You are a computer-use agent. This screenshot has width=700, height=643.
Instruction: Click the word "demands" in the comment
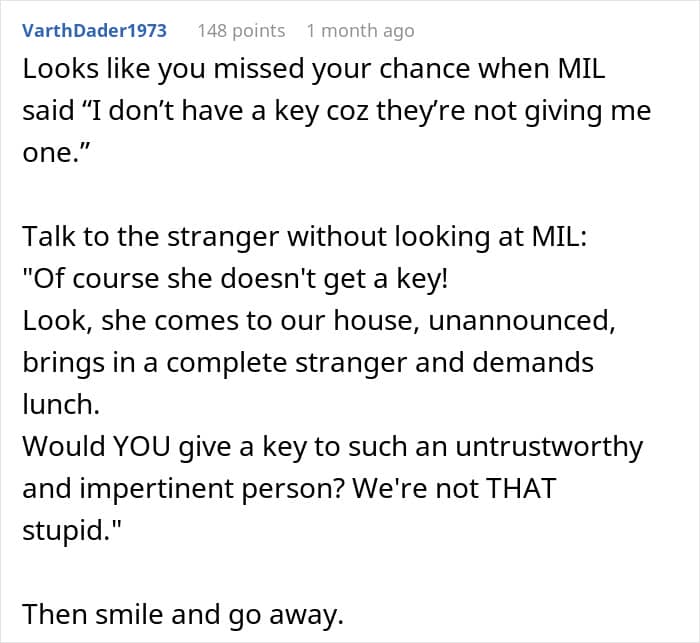pyautogui.click(x=539, y=361)
